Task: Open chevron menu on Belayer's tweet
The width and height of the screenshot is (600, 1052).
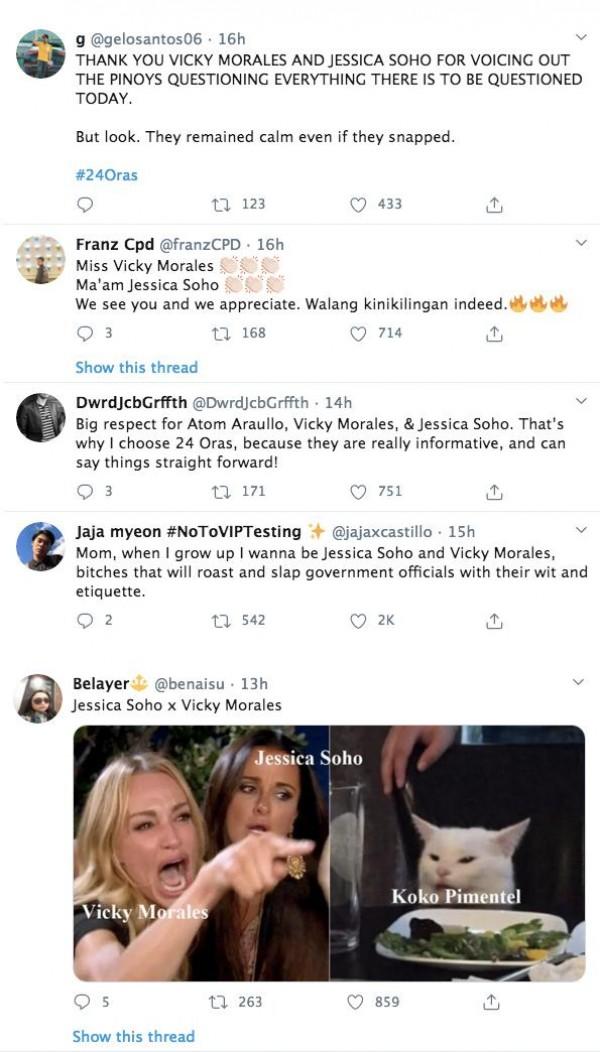Action: (x=579, y=682)
